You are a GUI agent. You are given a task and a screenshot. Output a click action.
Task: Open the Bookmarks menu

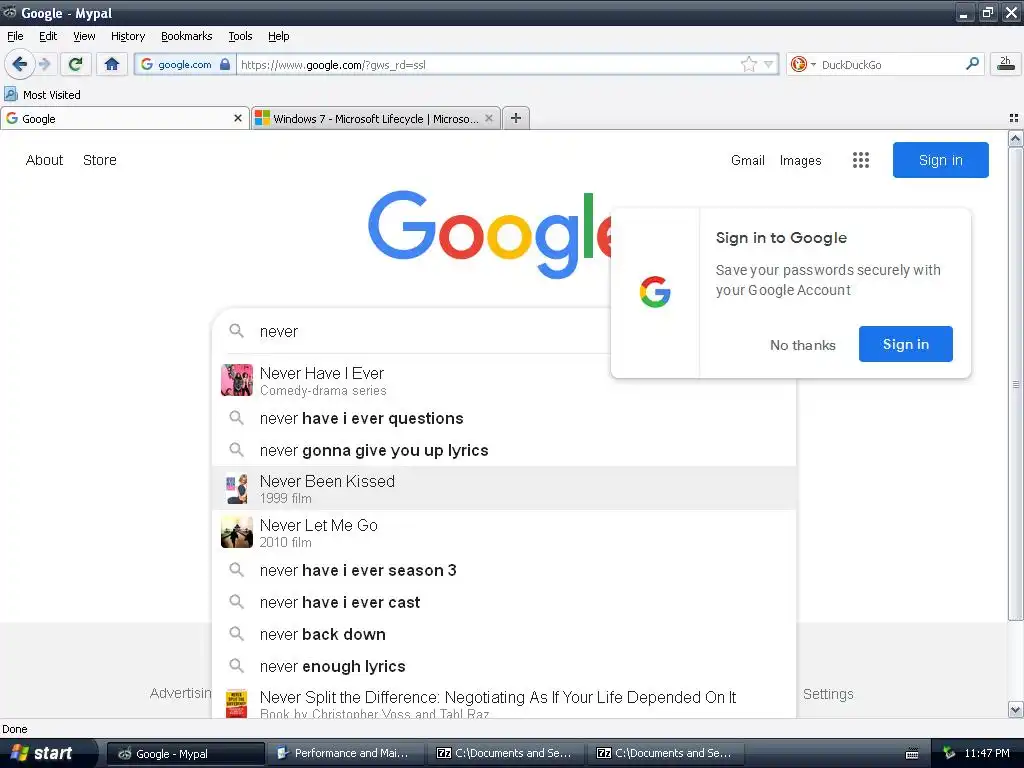(x=186, y=36)
